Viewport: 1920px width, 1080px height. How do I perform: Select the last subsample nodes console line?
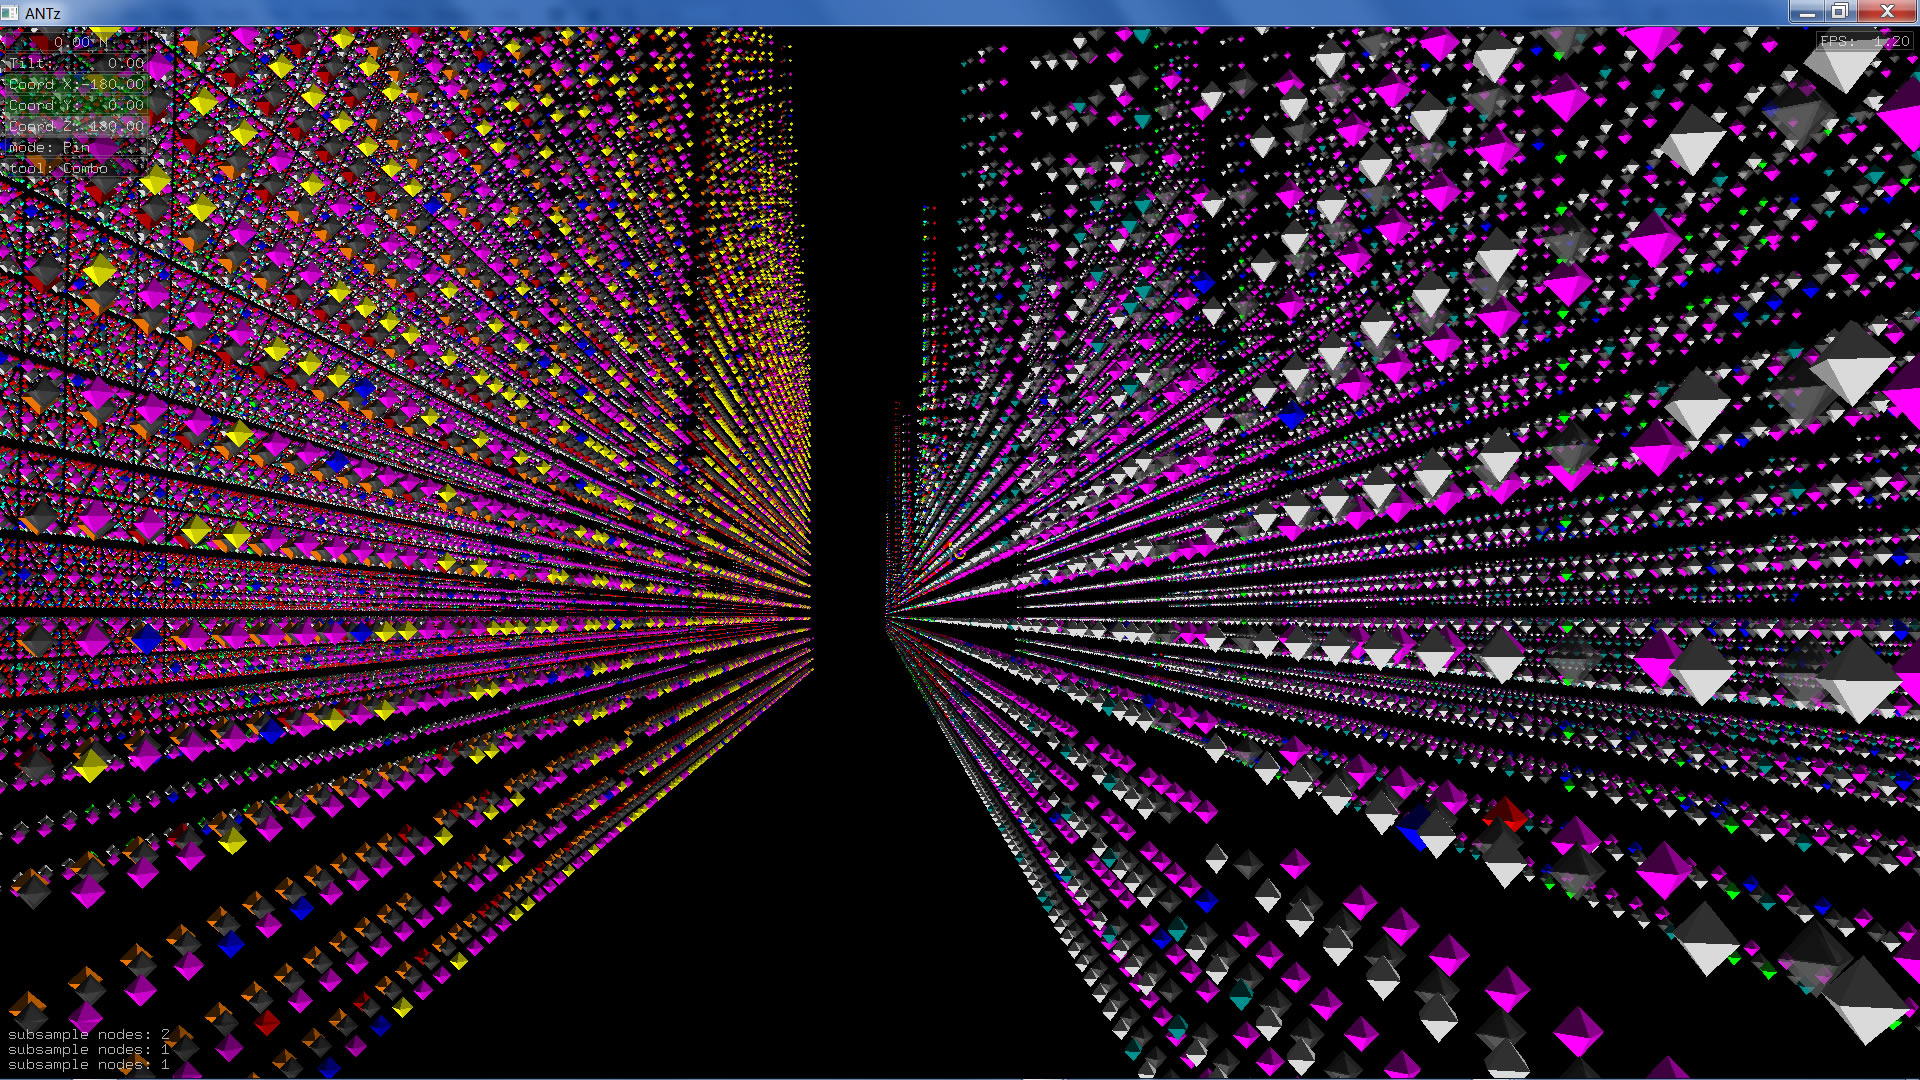pyautogui.click(x=88, y=1065)
